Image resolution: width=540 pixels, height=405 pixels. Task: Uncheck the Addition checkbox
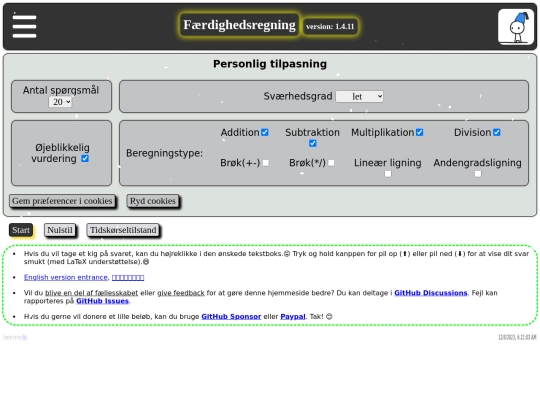click(264, 132)
